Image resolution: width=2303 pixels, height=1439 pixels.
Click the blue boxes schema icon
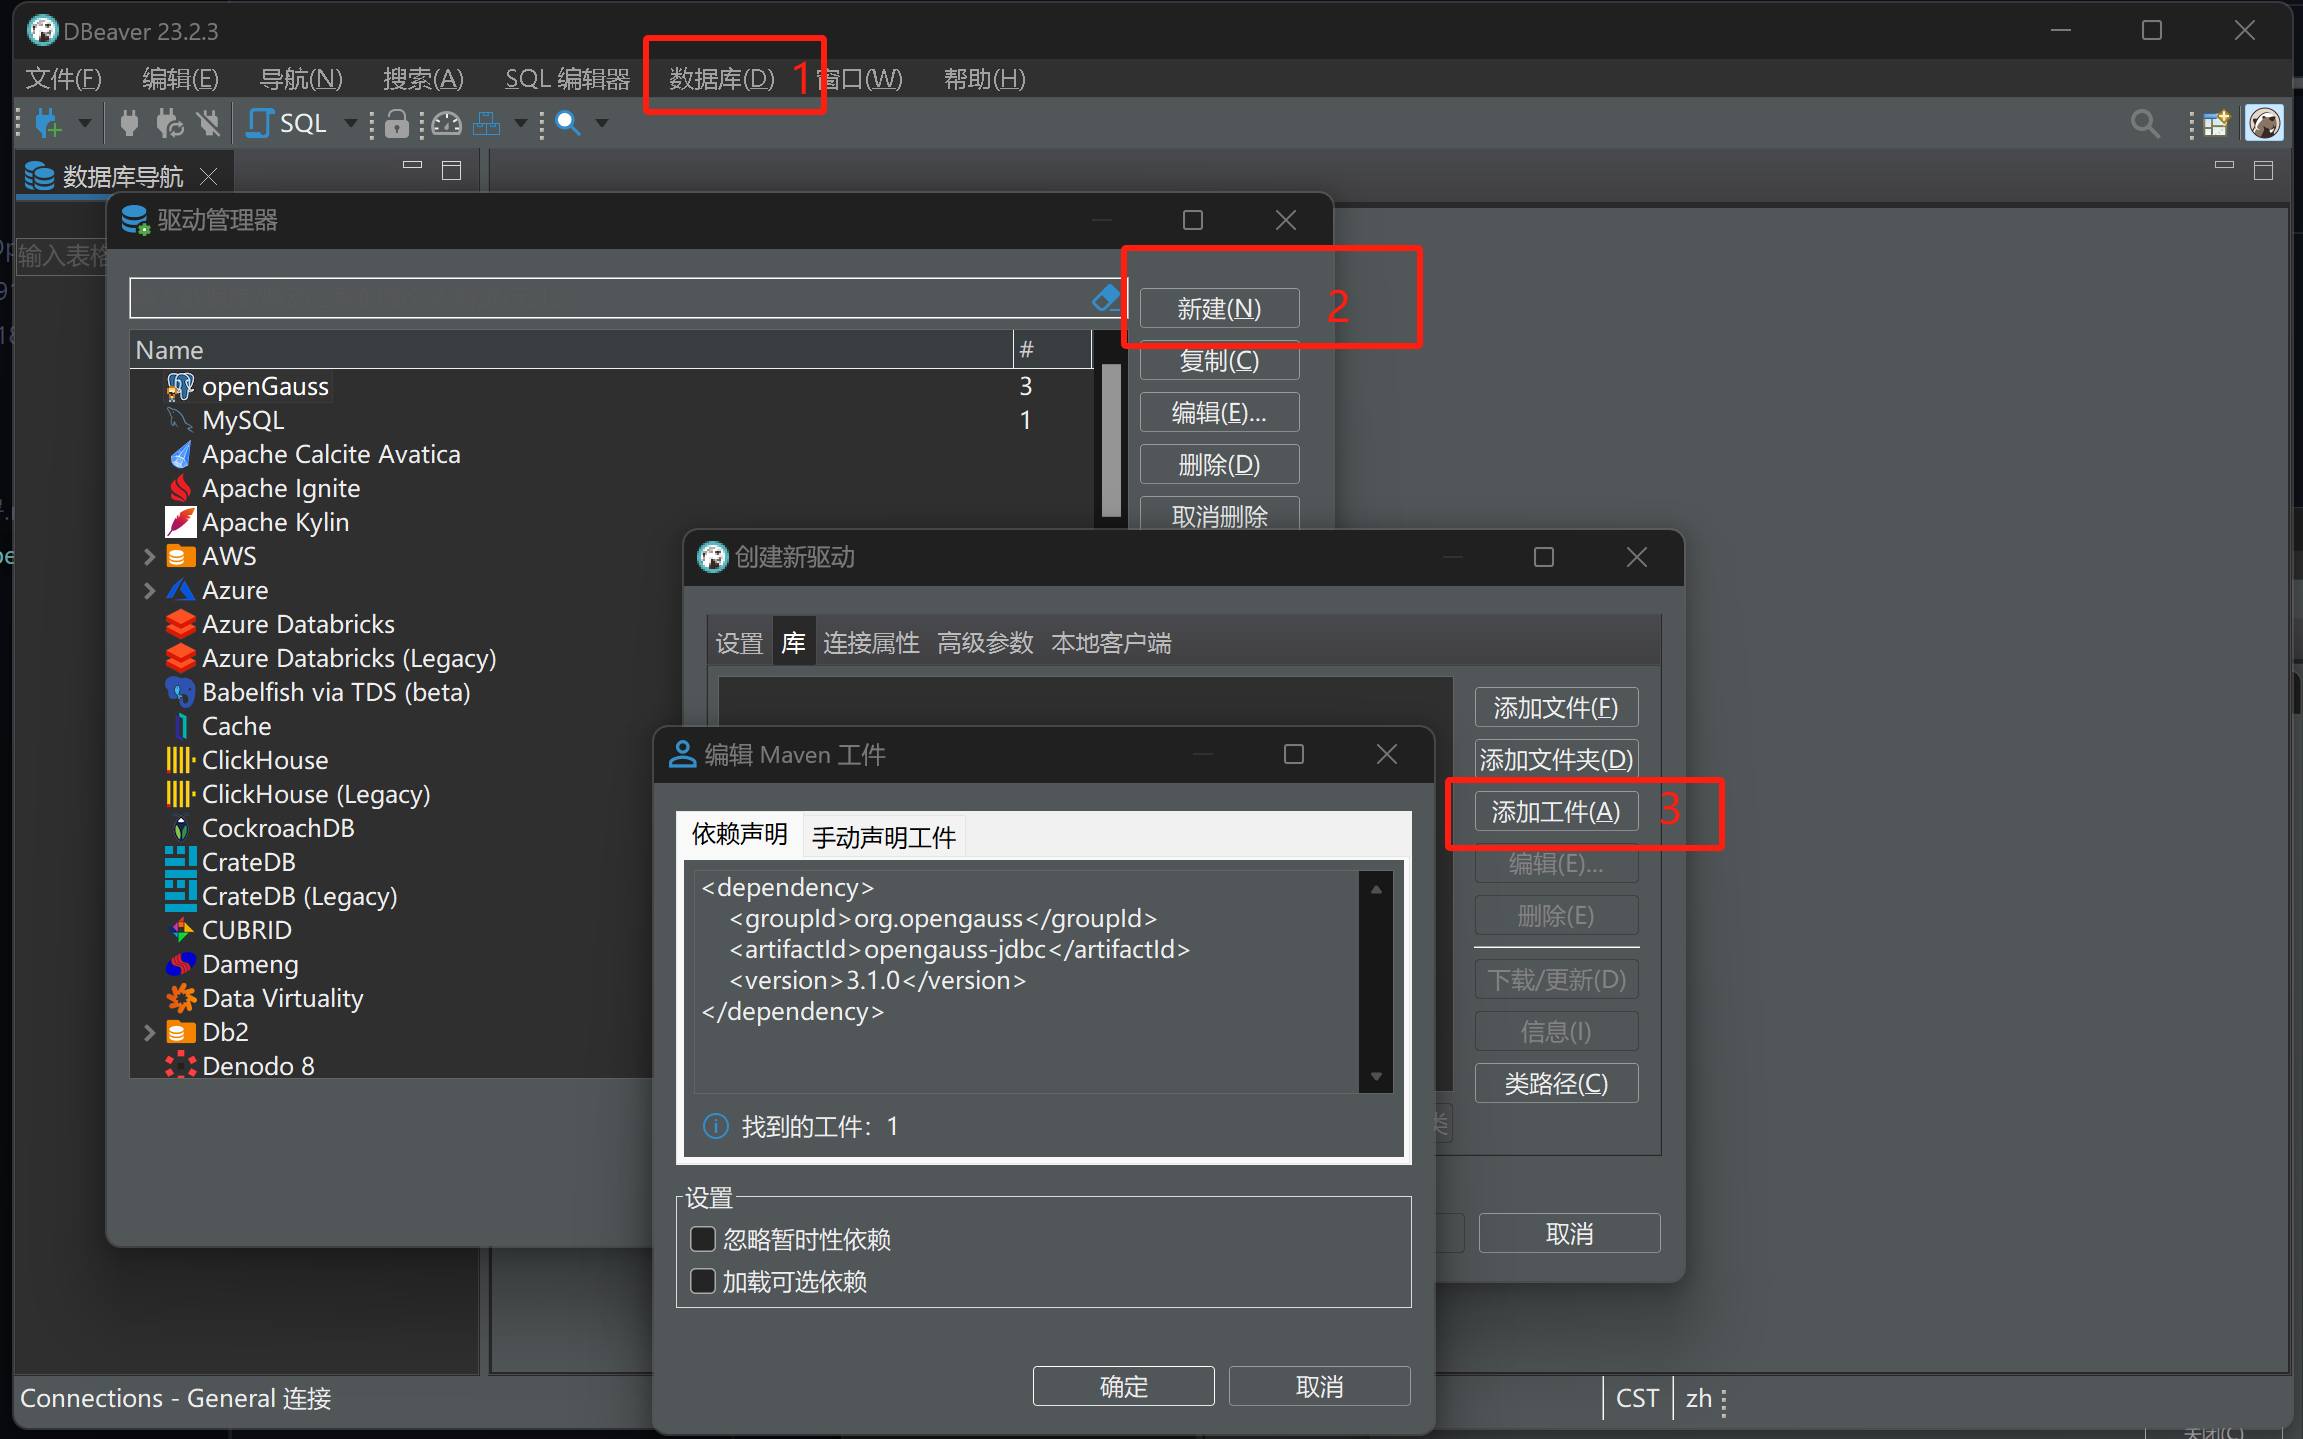point(487,123)
